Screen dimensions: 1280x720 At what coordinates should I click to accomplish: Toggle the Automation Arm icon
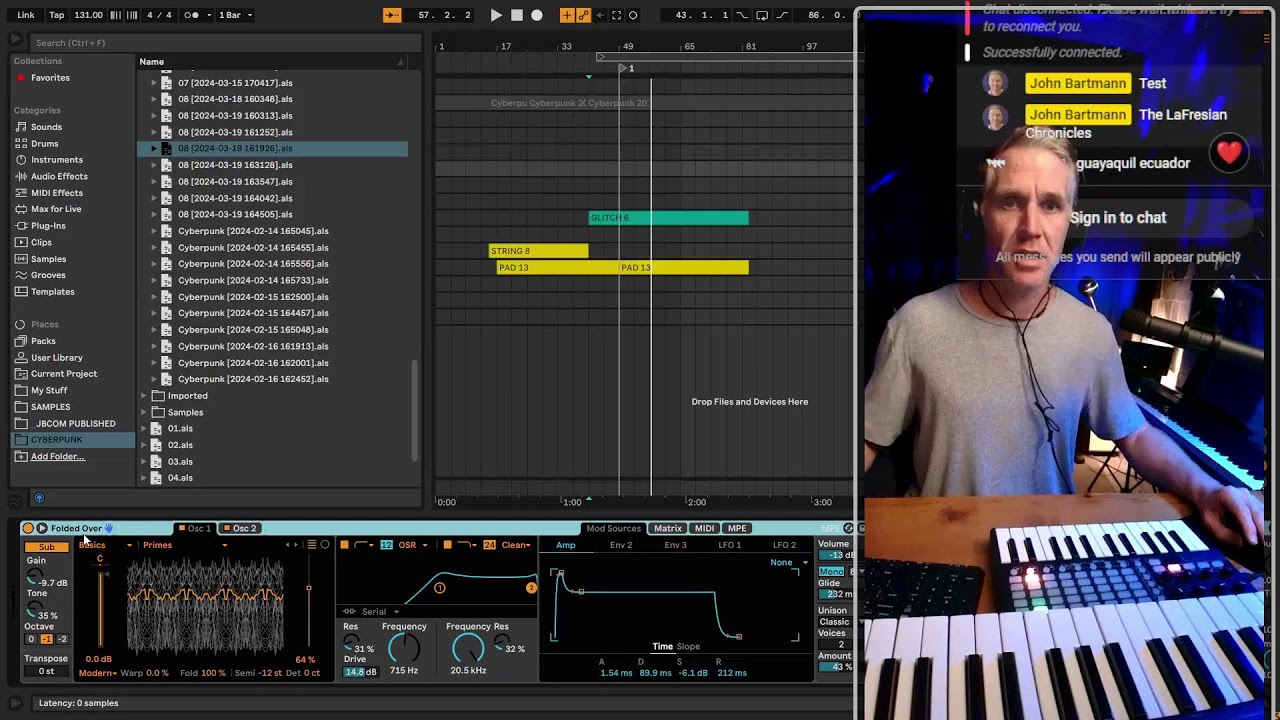point(583,15)
